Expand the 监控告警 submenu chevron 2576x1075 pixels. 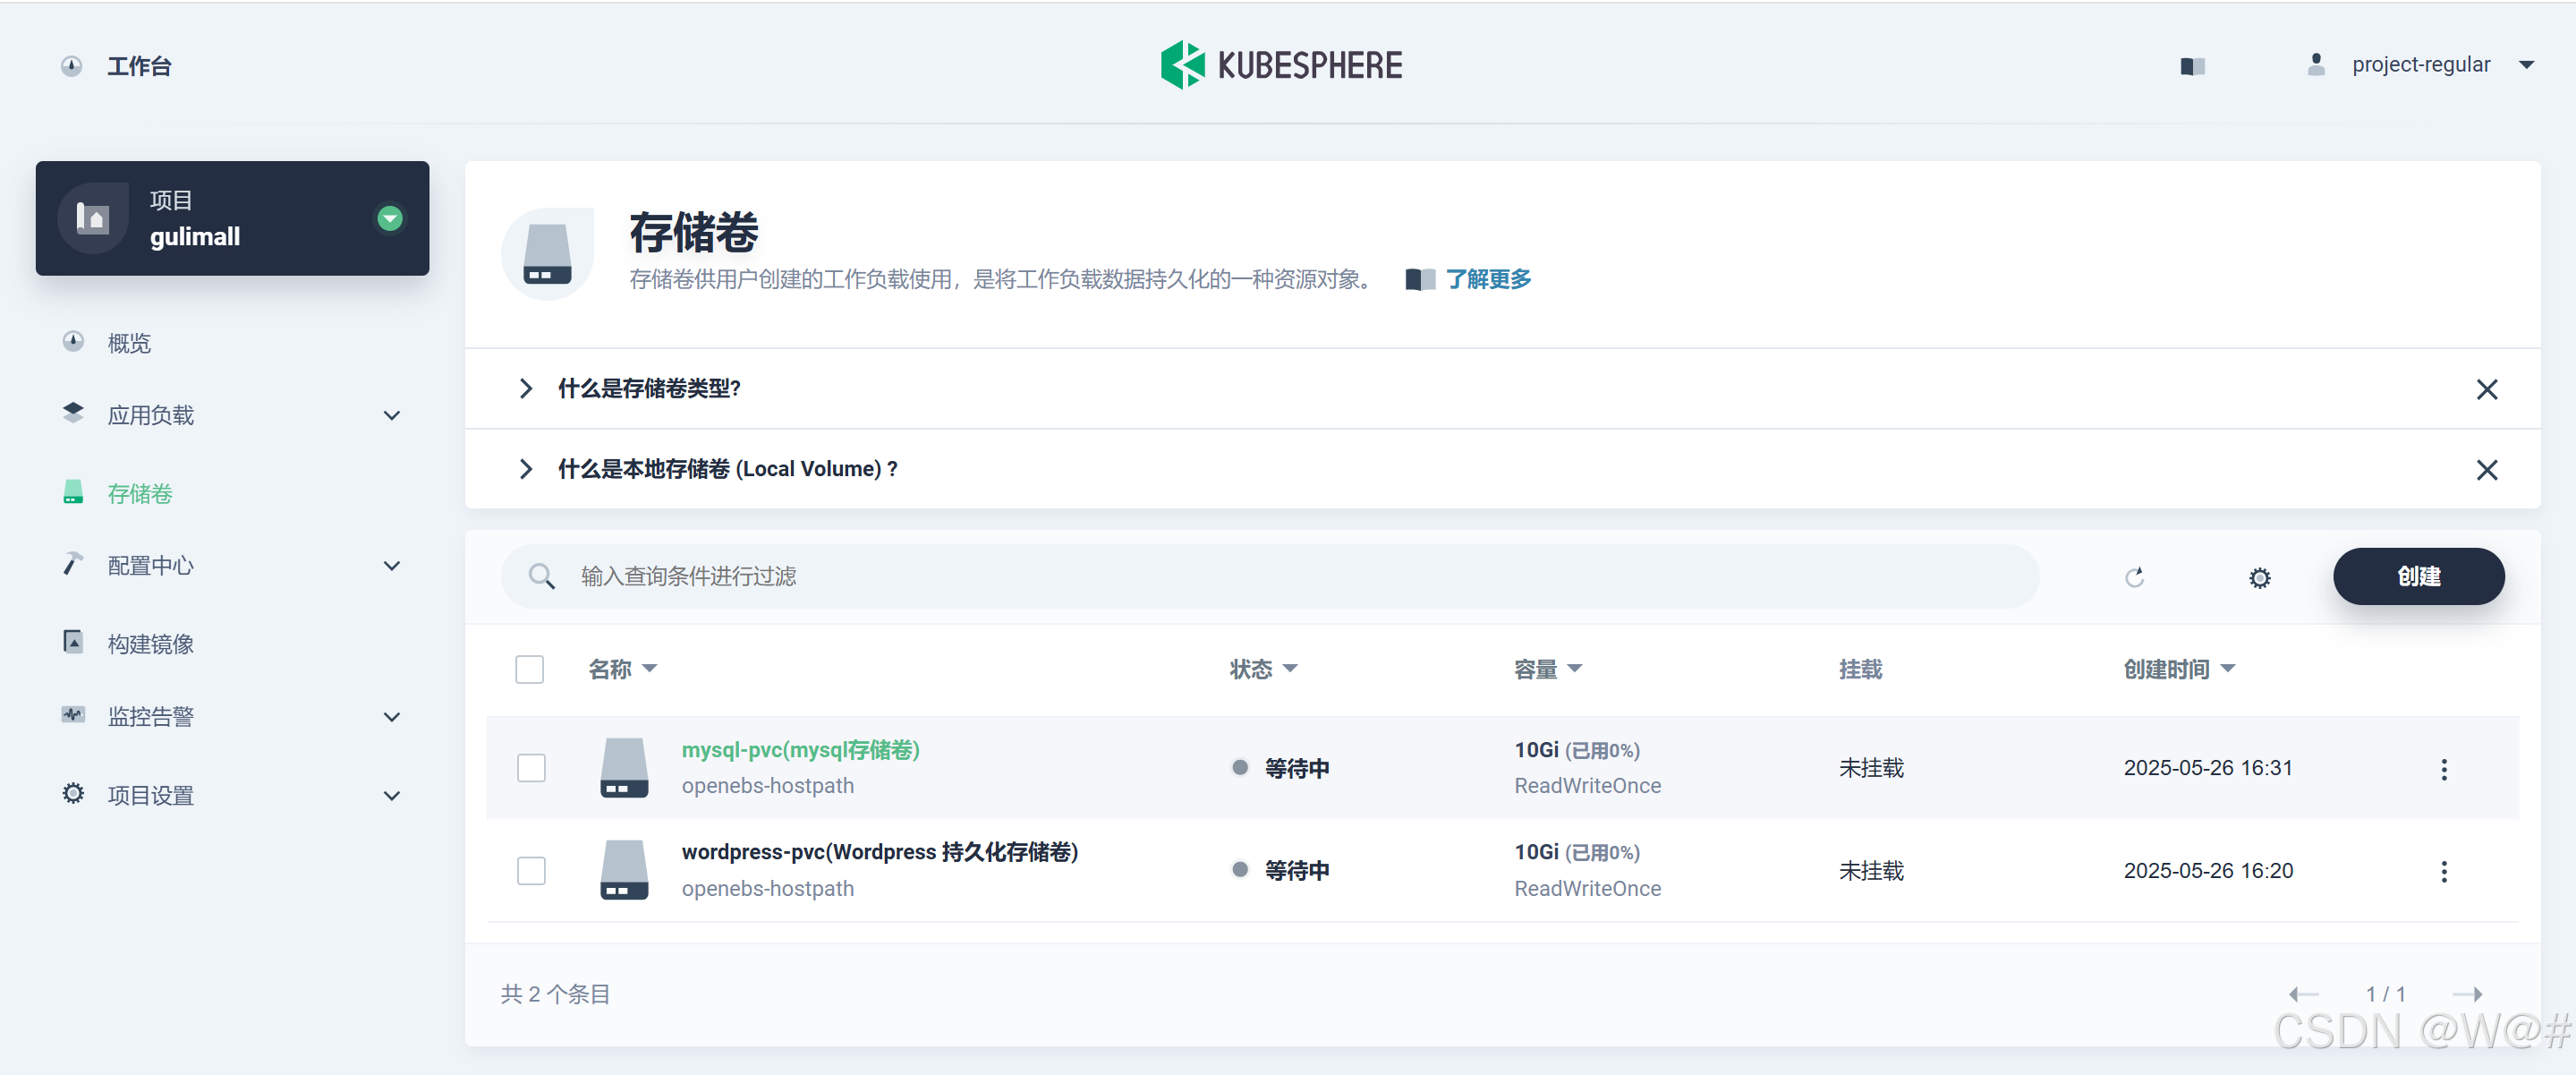[392, 717]
